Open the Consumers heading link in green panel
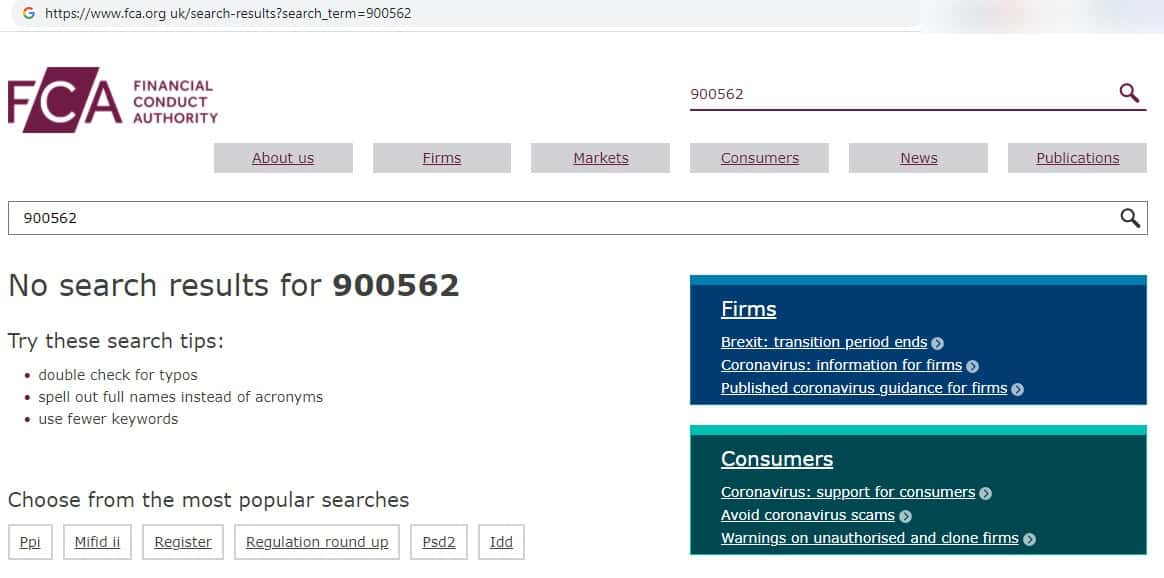1164x578 pixels. [776, 459]
